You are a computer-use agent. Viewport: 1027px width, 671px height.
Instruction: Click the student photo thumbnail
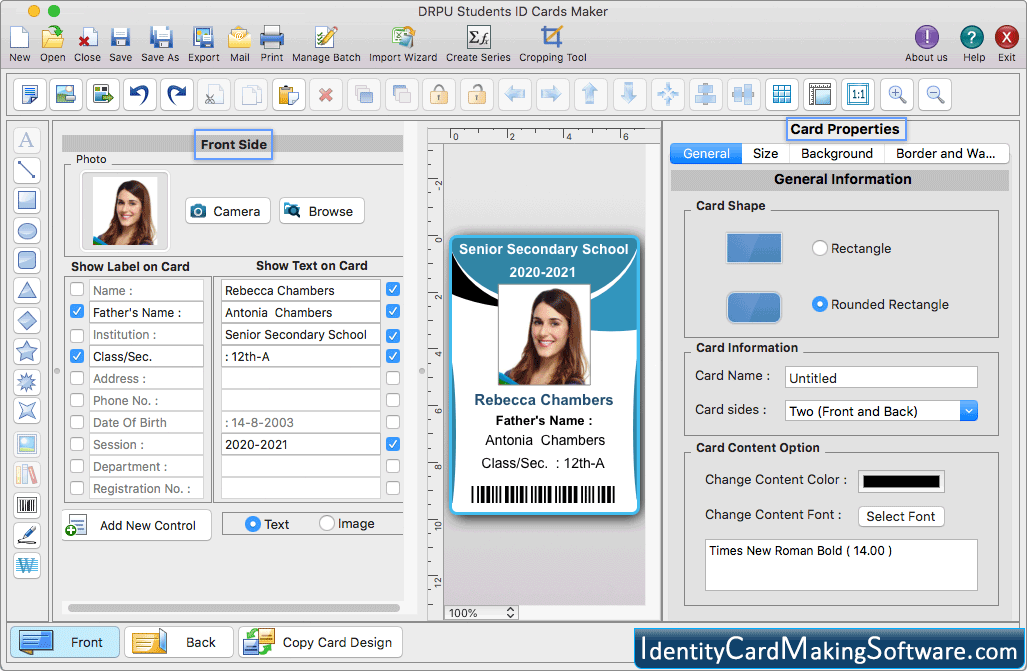pos(125,211)
